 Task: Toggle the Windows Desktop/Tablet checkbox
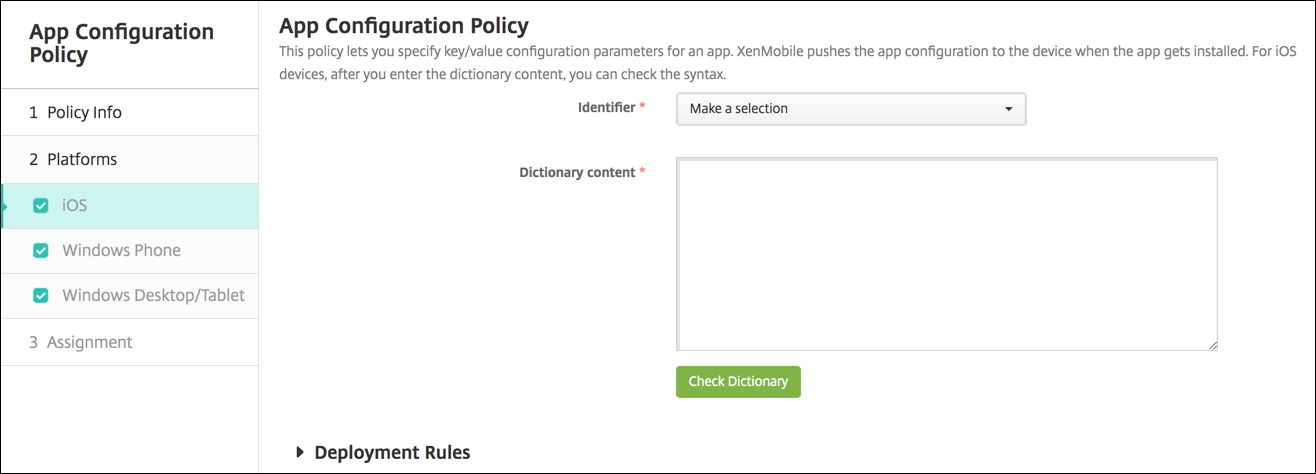click(41, 296)
